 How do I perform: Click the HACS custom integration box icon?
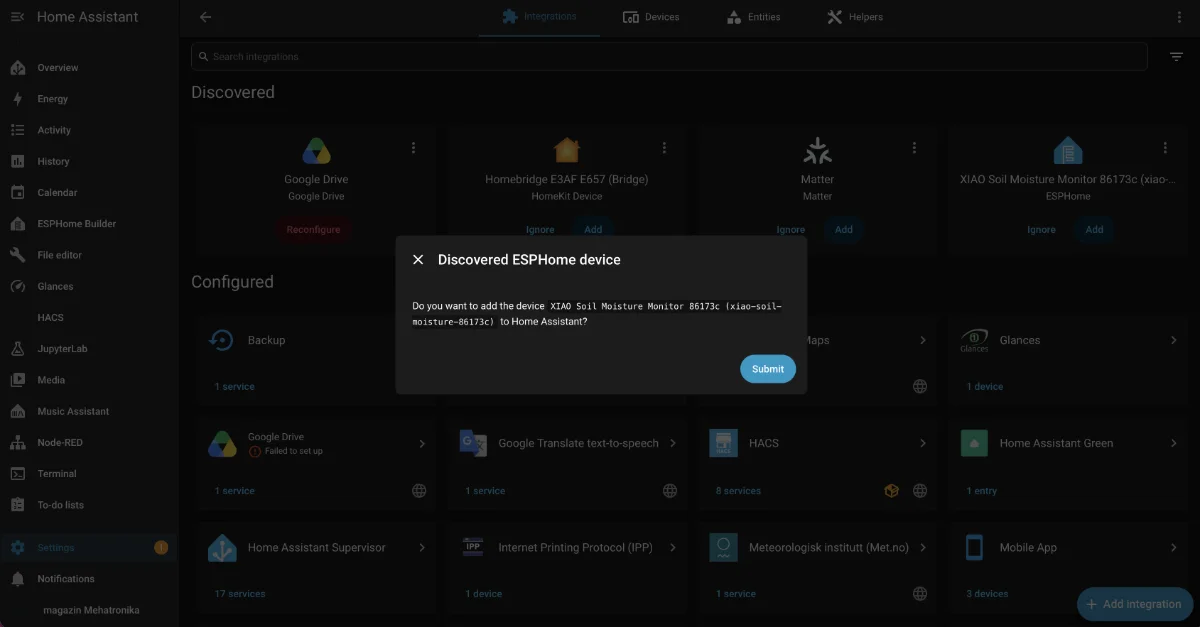pyautogui.click(x=891, y=491)
